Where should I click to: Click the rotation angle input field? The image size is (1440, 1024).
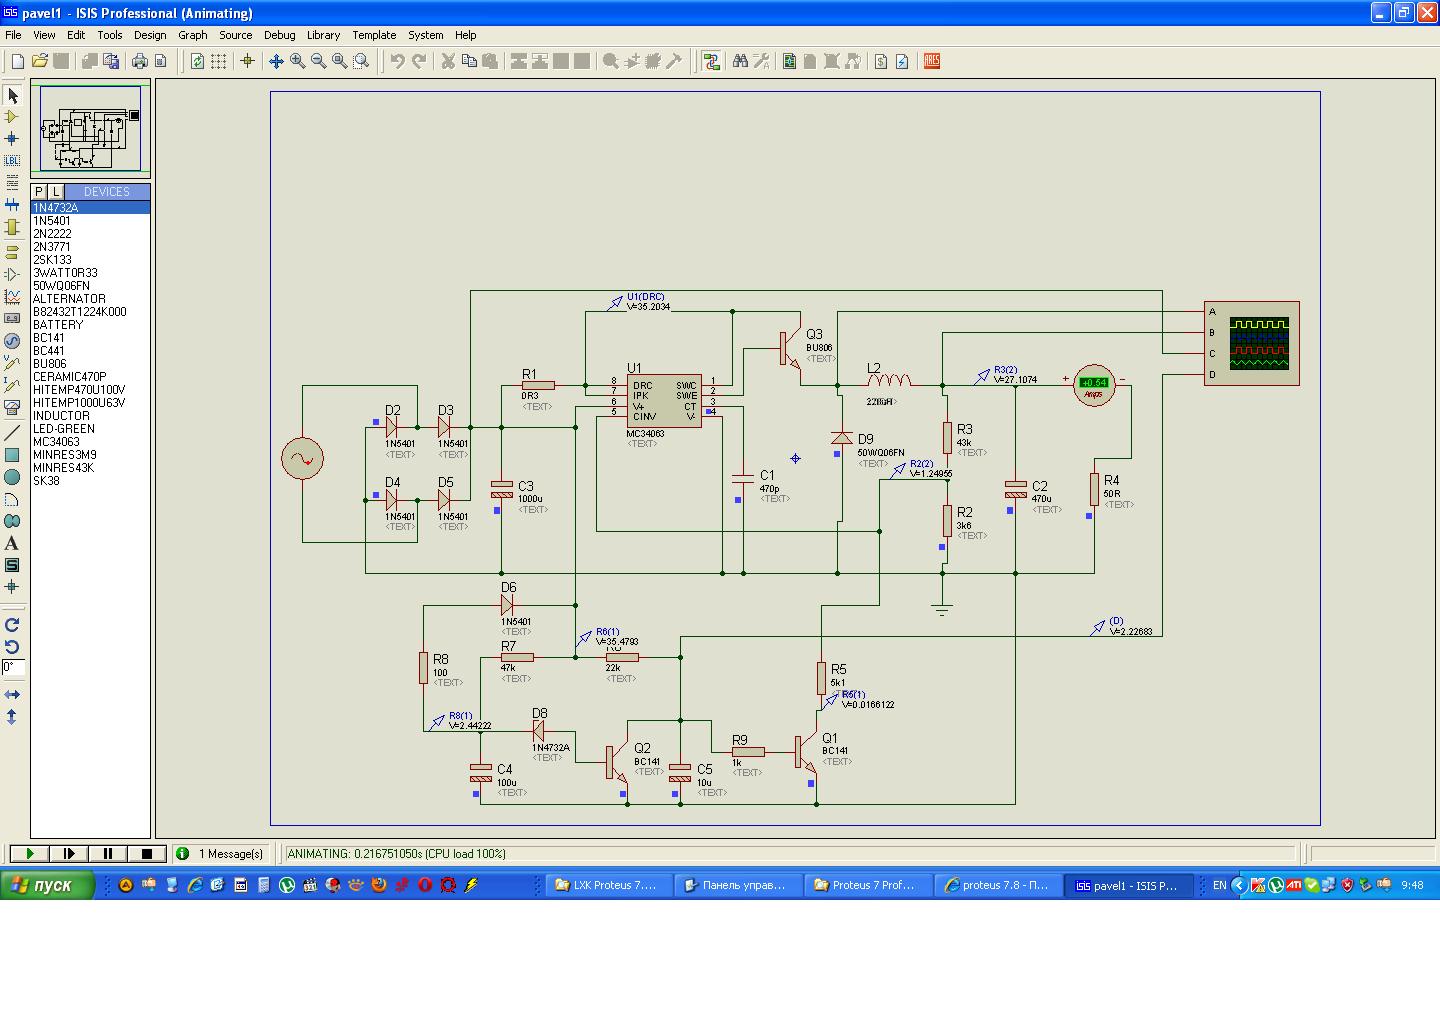[12, 667]
